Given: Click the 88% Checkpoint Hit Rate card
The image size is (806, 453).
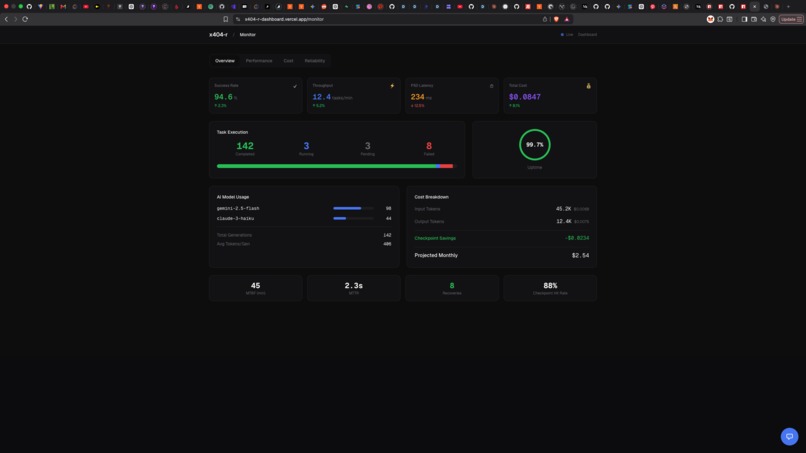Looking at the screenshot, I should pos(550,288).
